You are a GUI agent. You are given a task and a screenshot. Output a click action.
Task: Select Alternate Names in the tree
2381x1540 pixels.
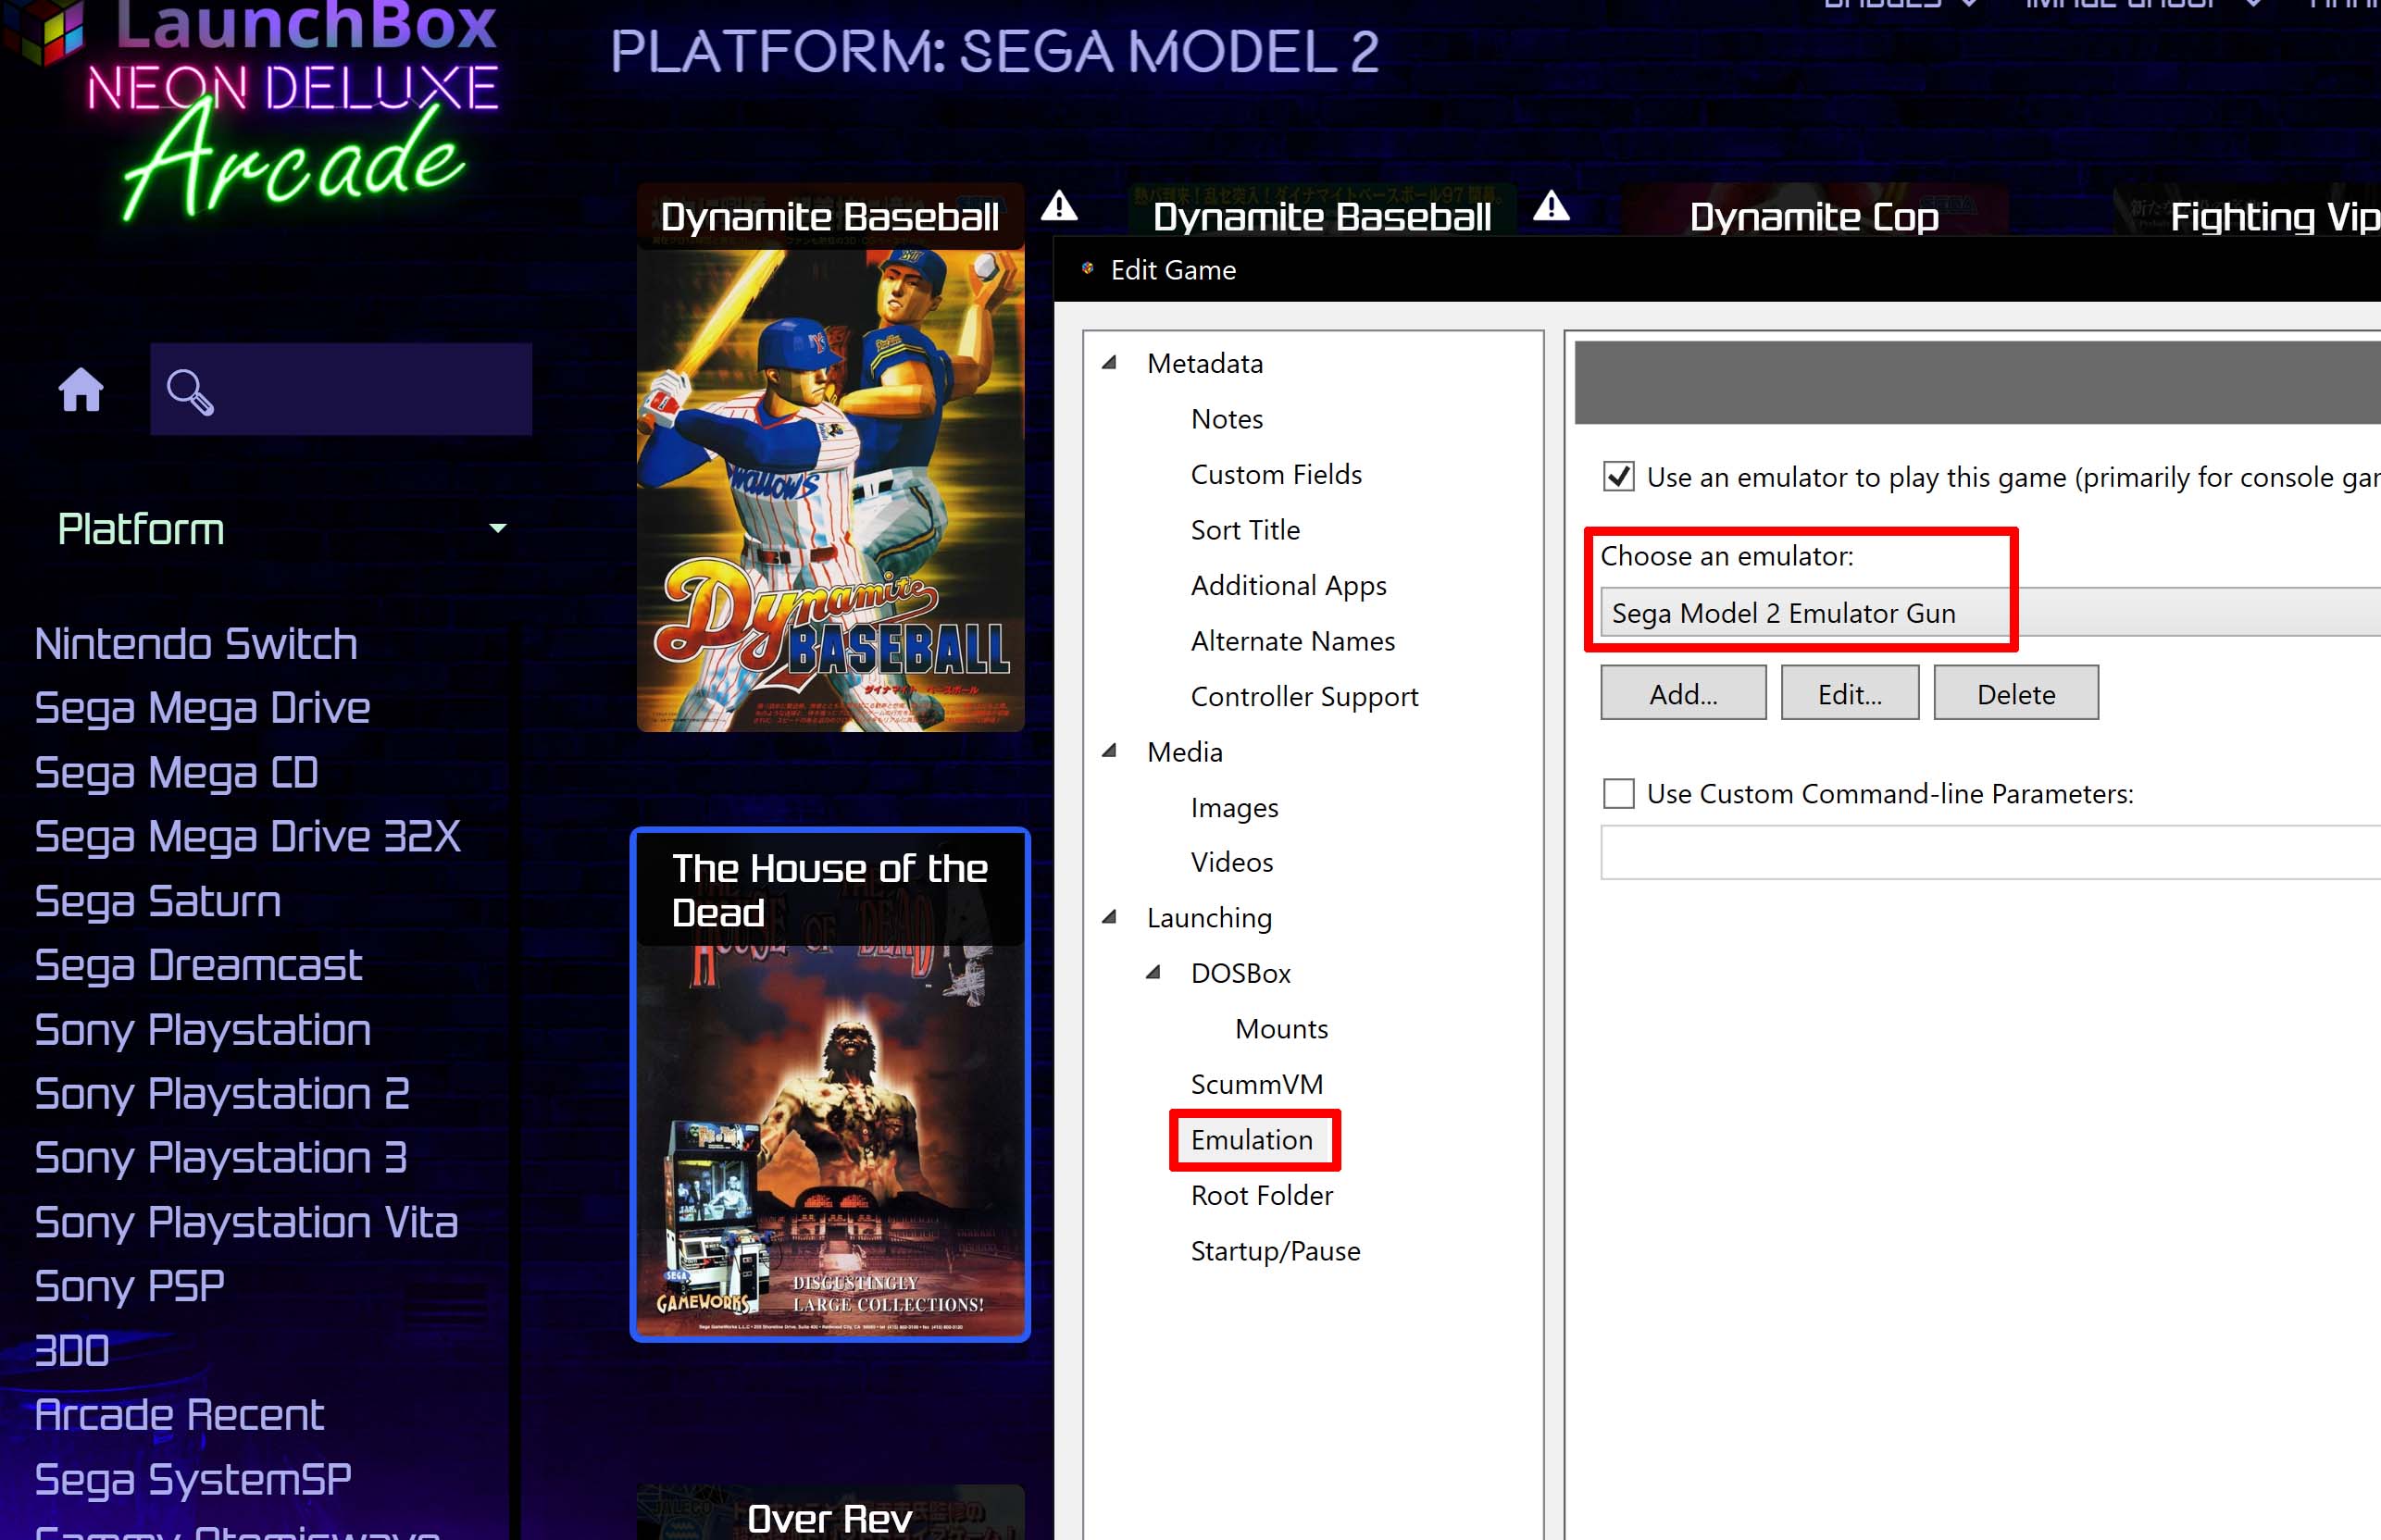1292,640
